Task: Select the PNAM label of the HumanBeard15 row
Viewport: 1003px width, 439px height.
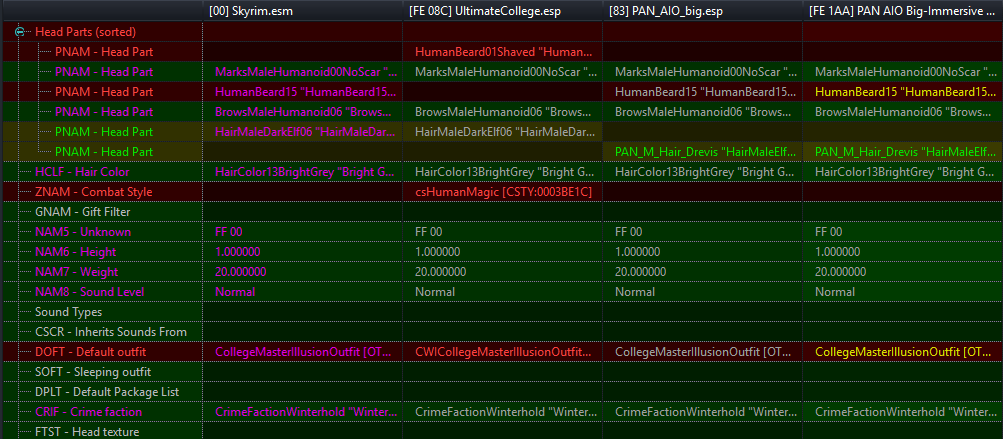Action: 104,92
